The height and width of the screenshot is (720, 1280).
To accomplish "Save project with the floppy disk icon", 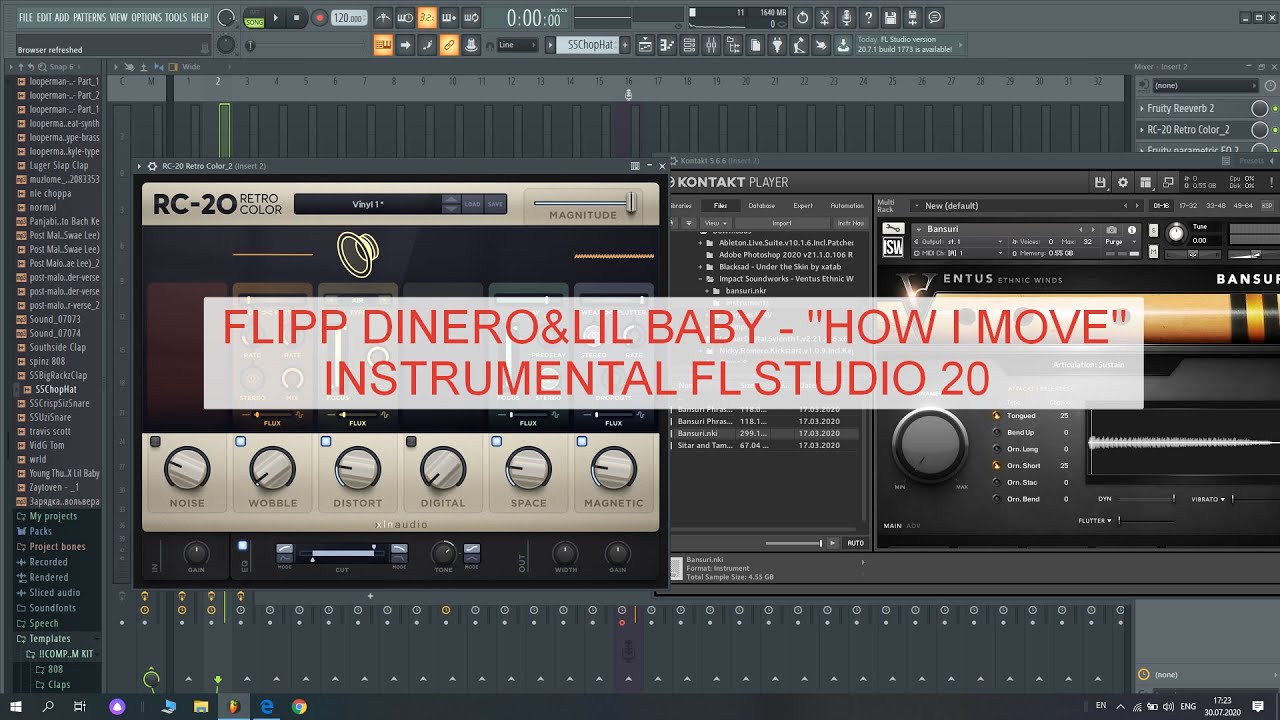I will [890, 18].
